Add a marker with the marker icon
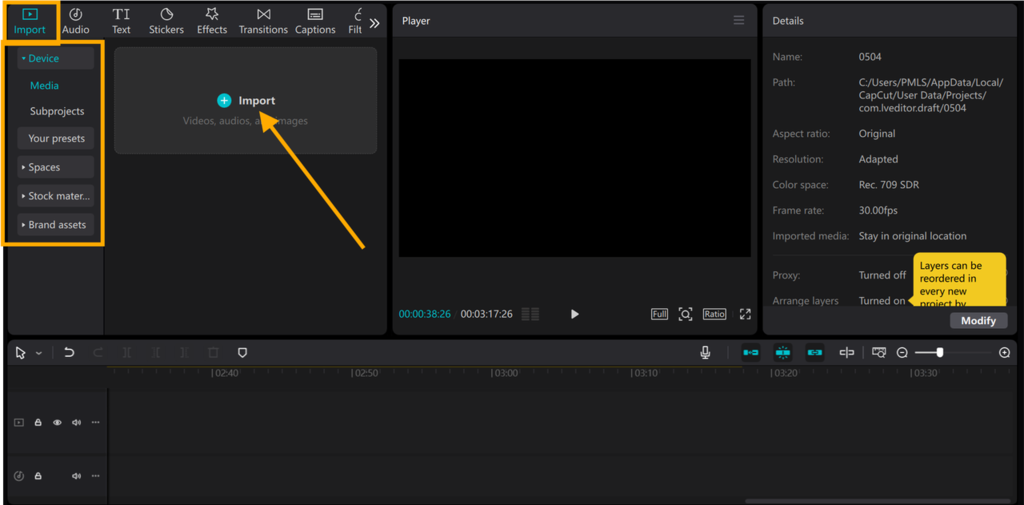Viewport: 1024px width, 505px height. 242,353
